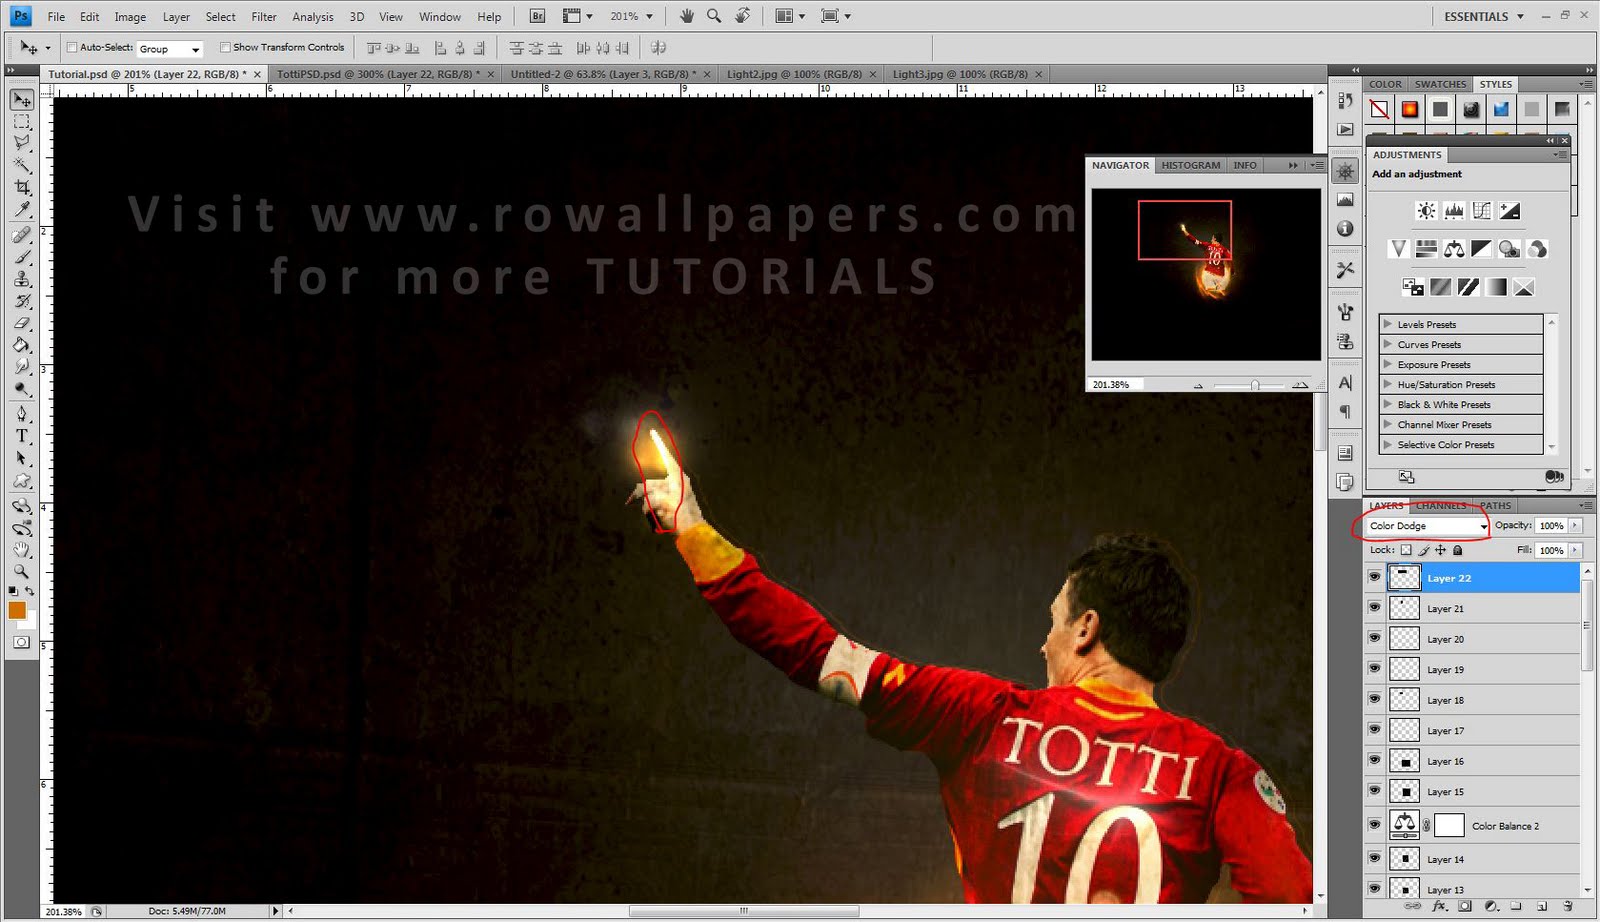Select the Healing Brush tool
The width and height of the screenshot is (1600, 922).
pos(22,235)
